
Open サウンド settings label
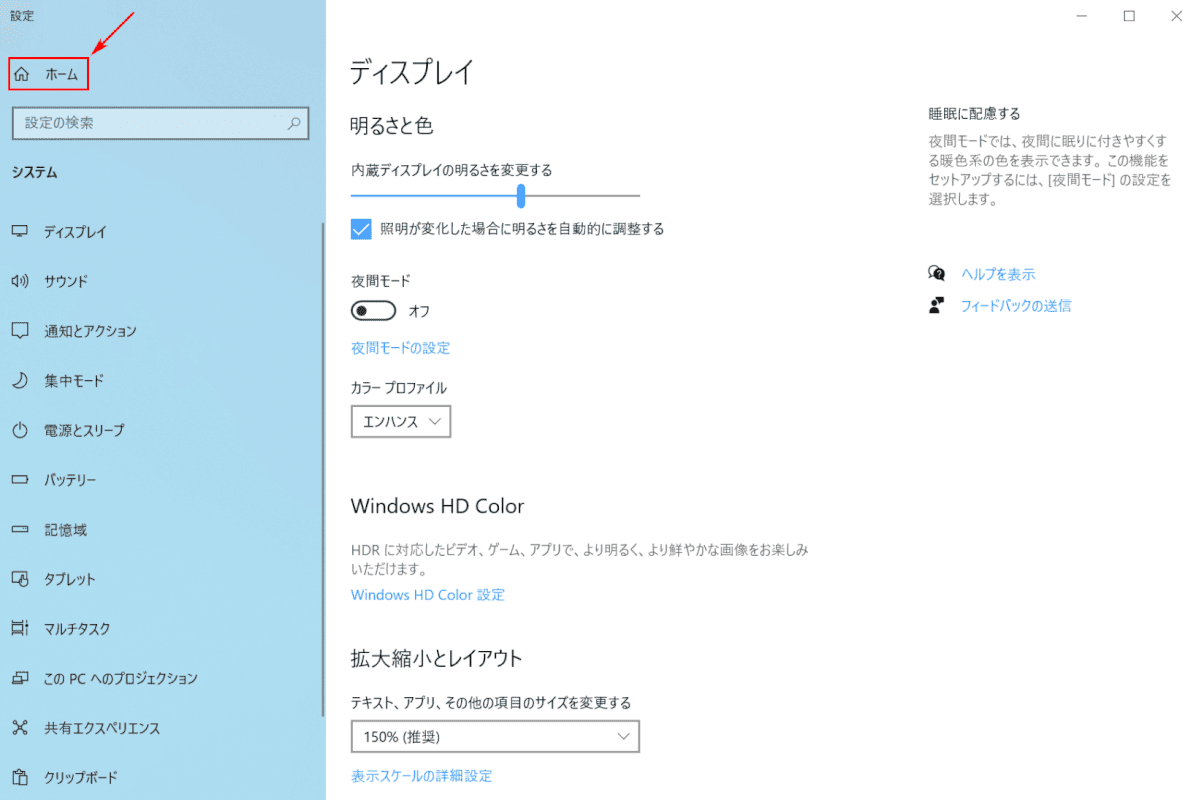pyautogui.click(x=66, y=281)
